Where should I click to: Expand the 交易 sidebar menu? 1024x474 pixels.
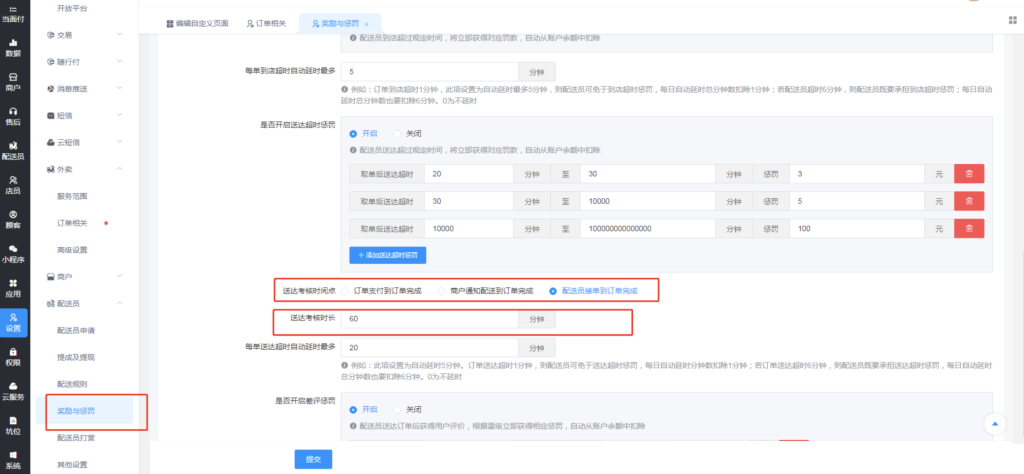point(90,35)
